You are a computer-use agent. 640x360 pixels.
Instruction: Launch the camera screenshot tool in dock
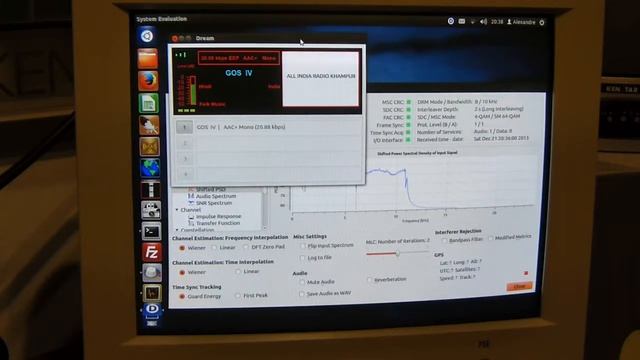pos(151,210)
